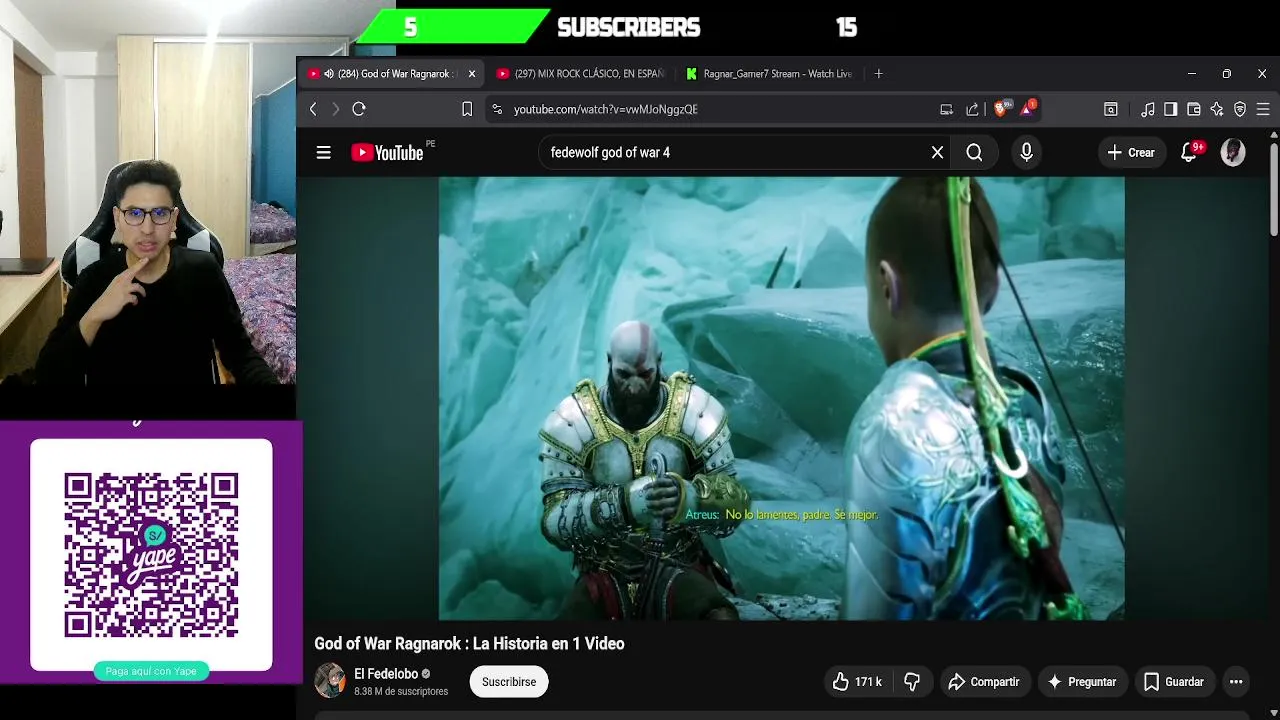Open the tab search icon in toolbar

pyautogui.click(x=1111, y=109)
